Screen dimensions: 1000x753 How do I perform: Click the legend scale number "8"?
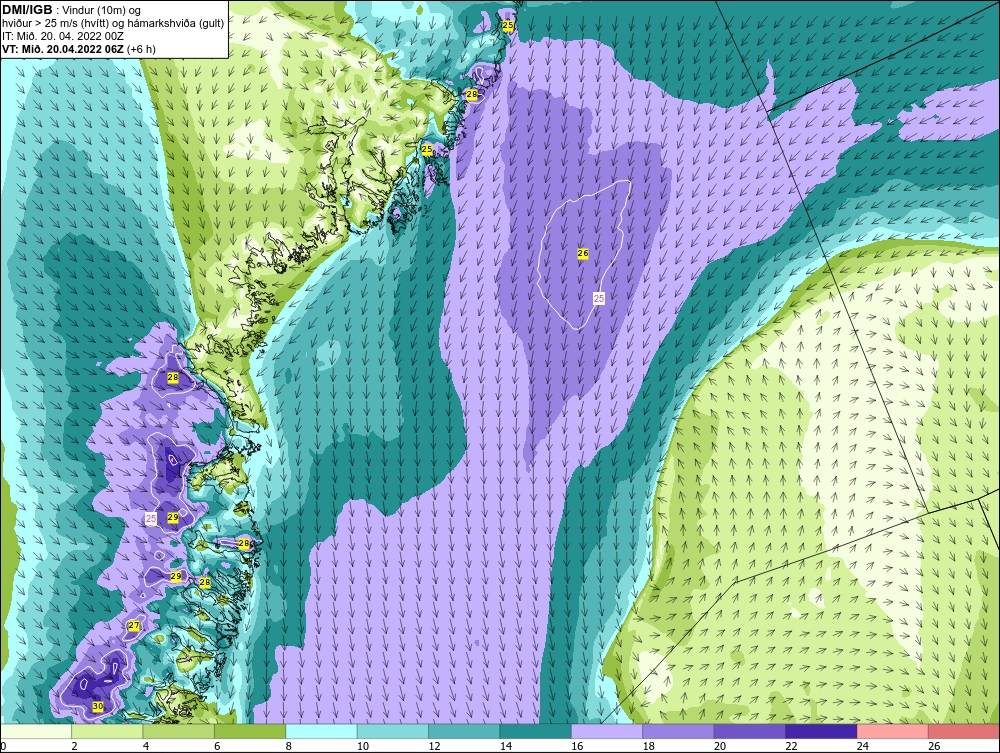(x=289, y=747)
